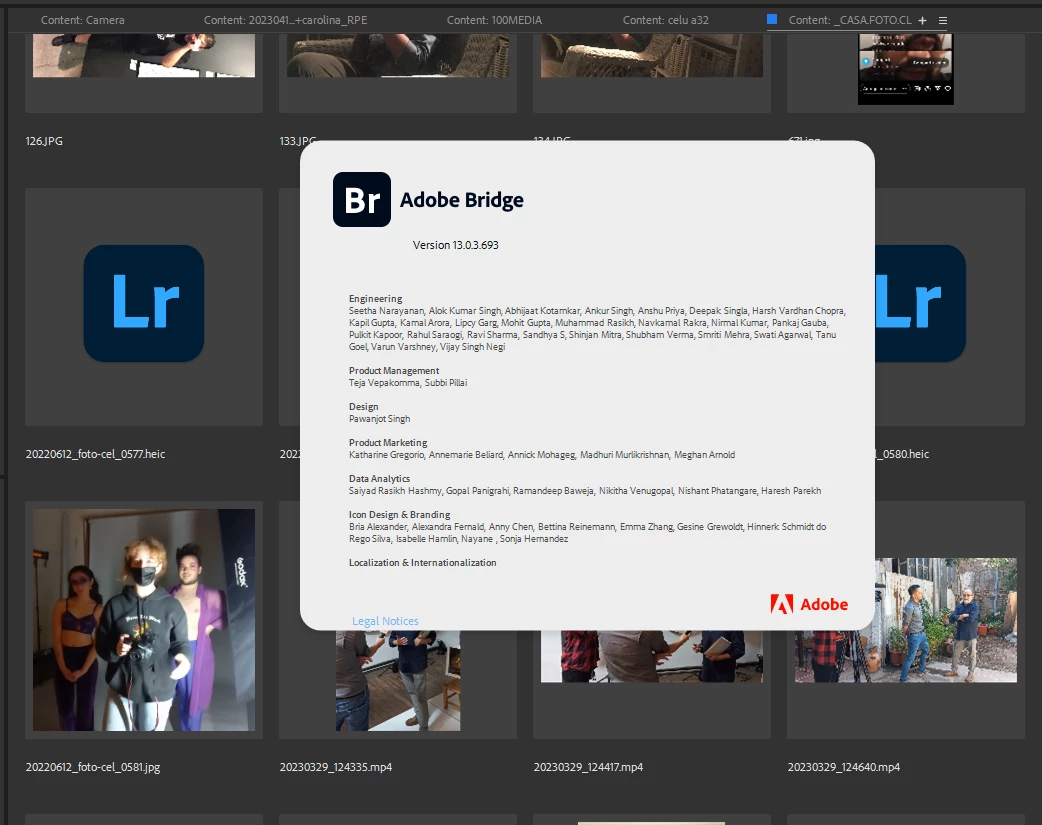Click the 20230329_124640.mp4 file name
The width and height of the screenshot is (1042, 825).
843,767
